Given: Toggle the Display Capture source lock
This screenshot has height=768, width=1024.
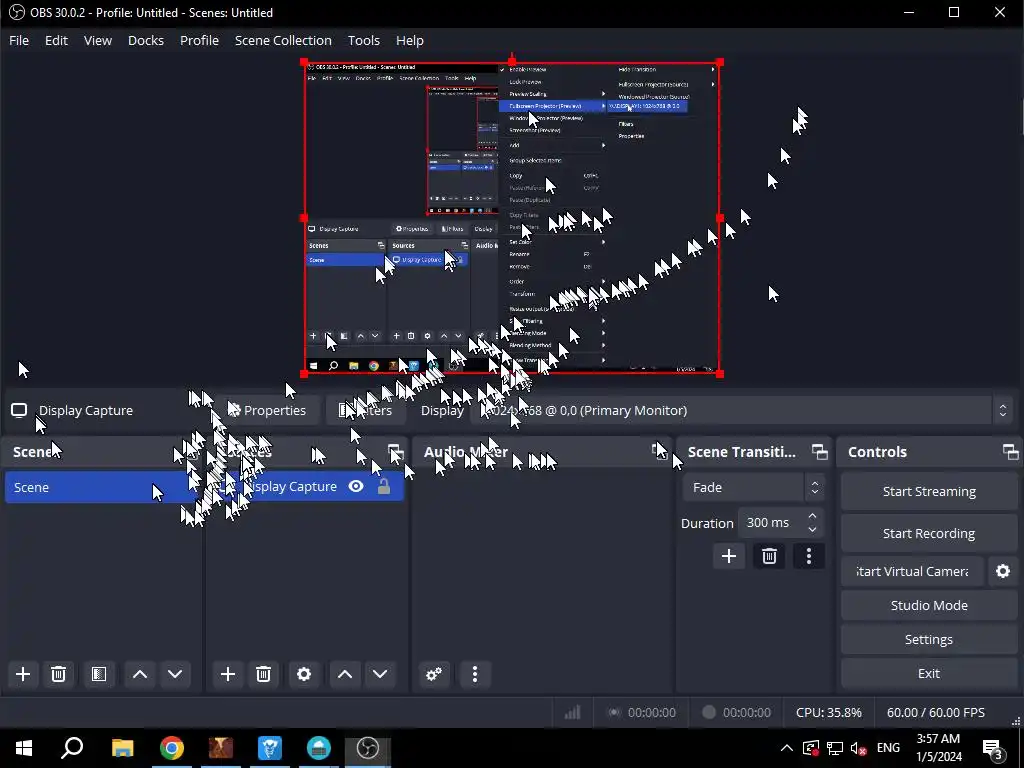Looking at the screenshot, I should pos(384,487).
